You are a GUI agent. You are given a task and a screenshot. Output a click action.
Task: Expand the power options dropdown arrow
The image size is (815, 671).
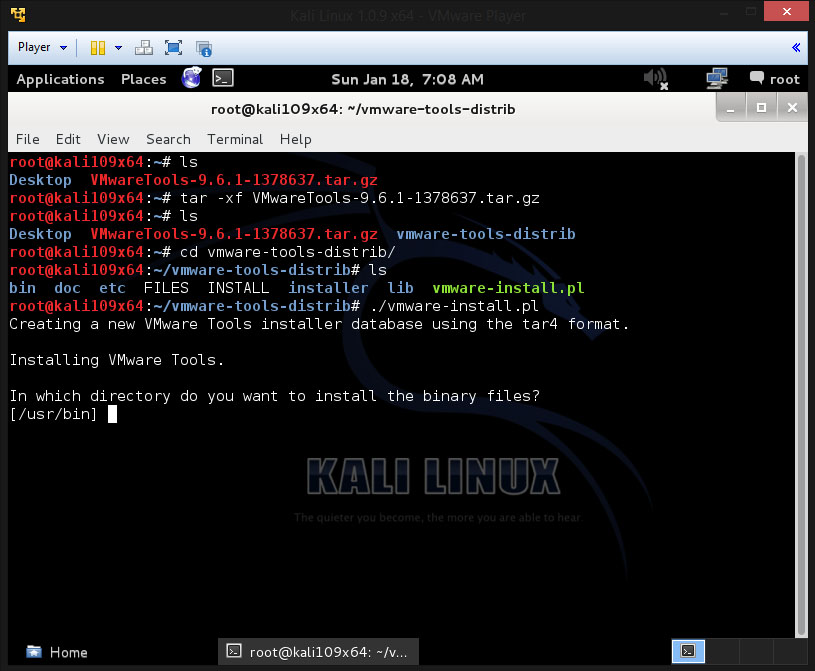point(119,48)
